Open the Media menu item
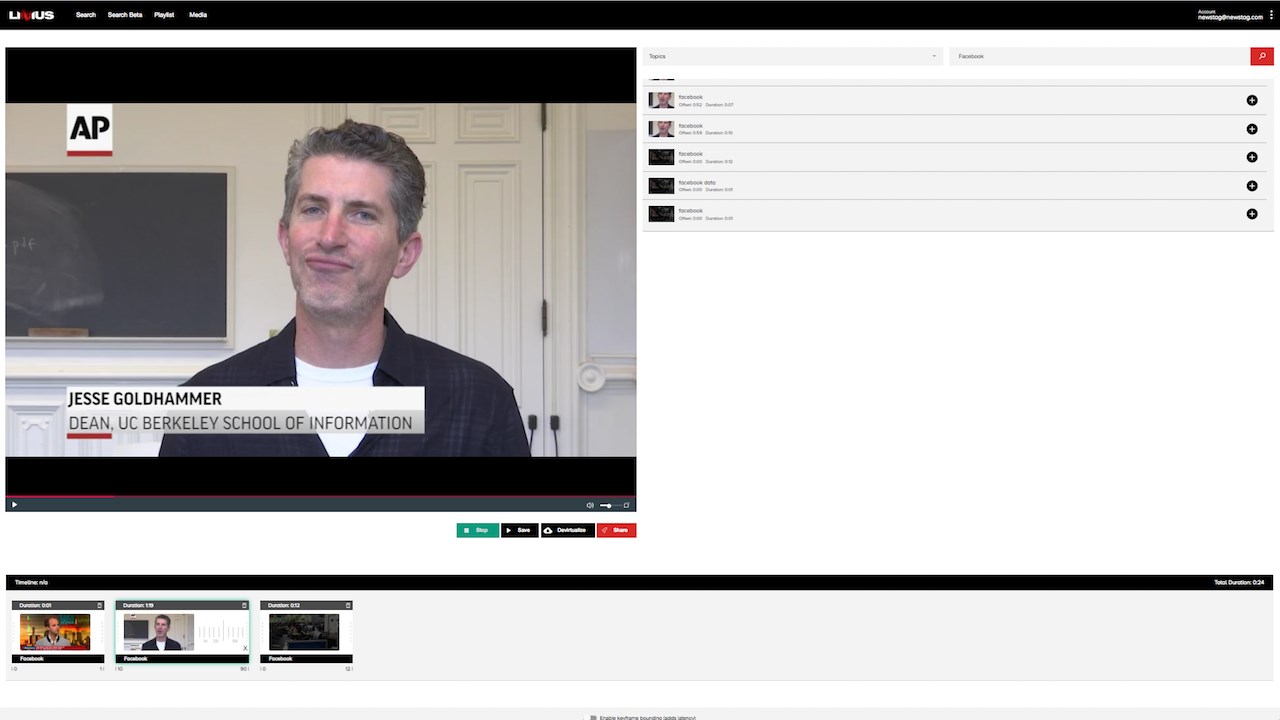Viewport: 1280px width, 720px height. point(198,15)
